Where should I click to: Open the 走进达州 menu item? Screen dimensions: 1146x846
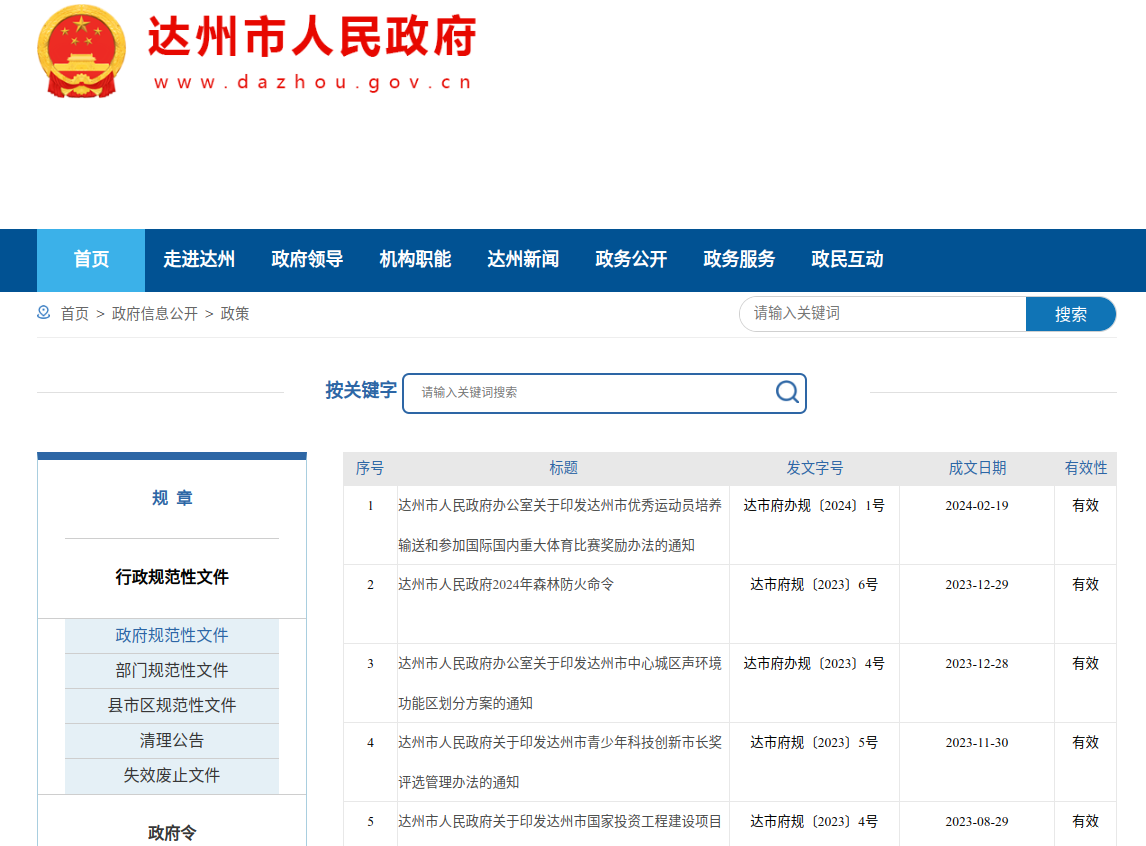(x=199, y=260)
